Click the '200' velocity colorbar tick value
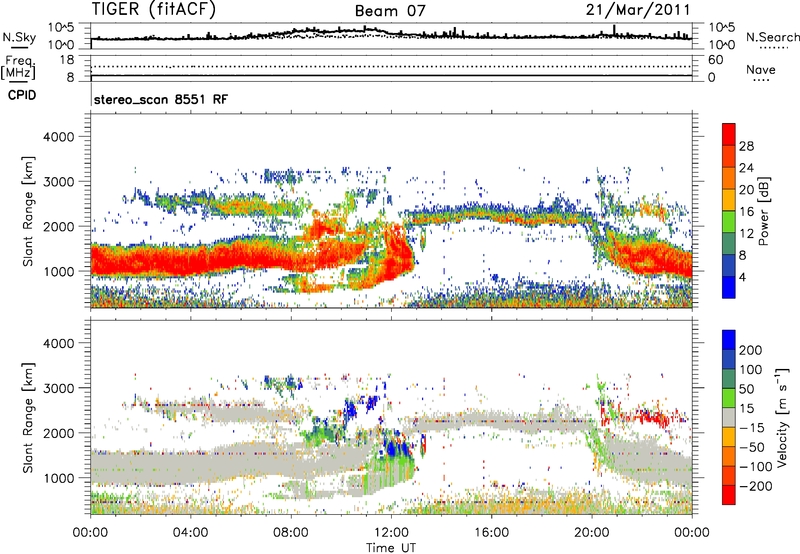The width and height of the screenshot is (800, 554). click(x=751, y=350)
